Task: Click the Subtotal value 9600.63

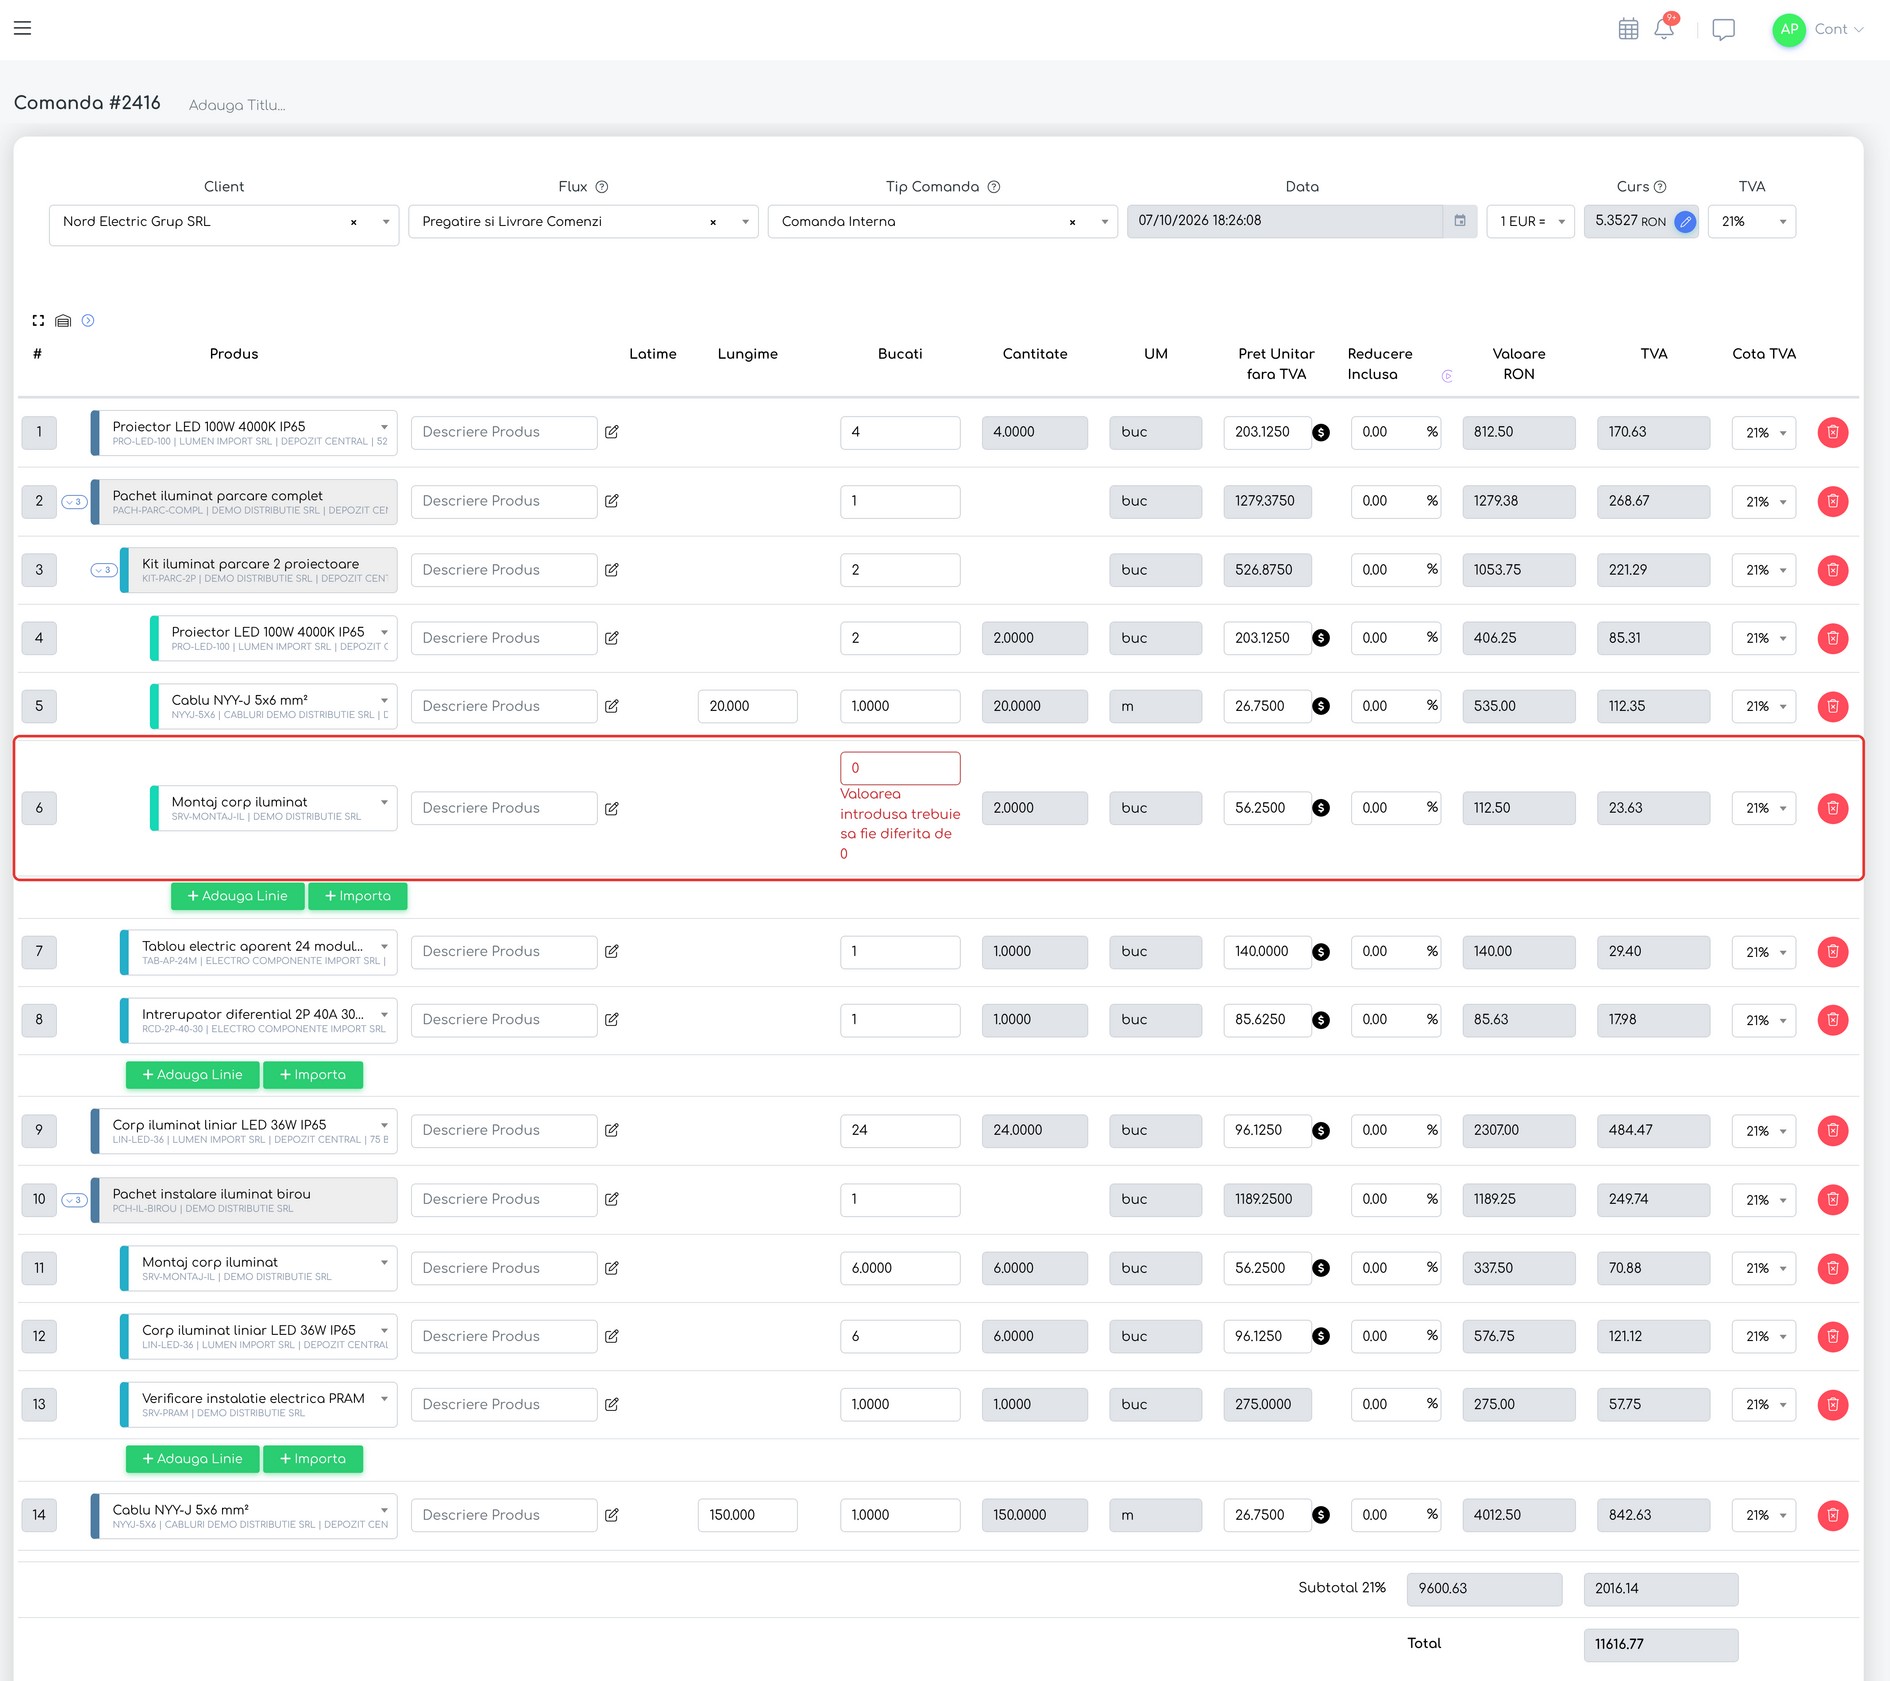Action: click(1484, 1588)
